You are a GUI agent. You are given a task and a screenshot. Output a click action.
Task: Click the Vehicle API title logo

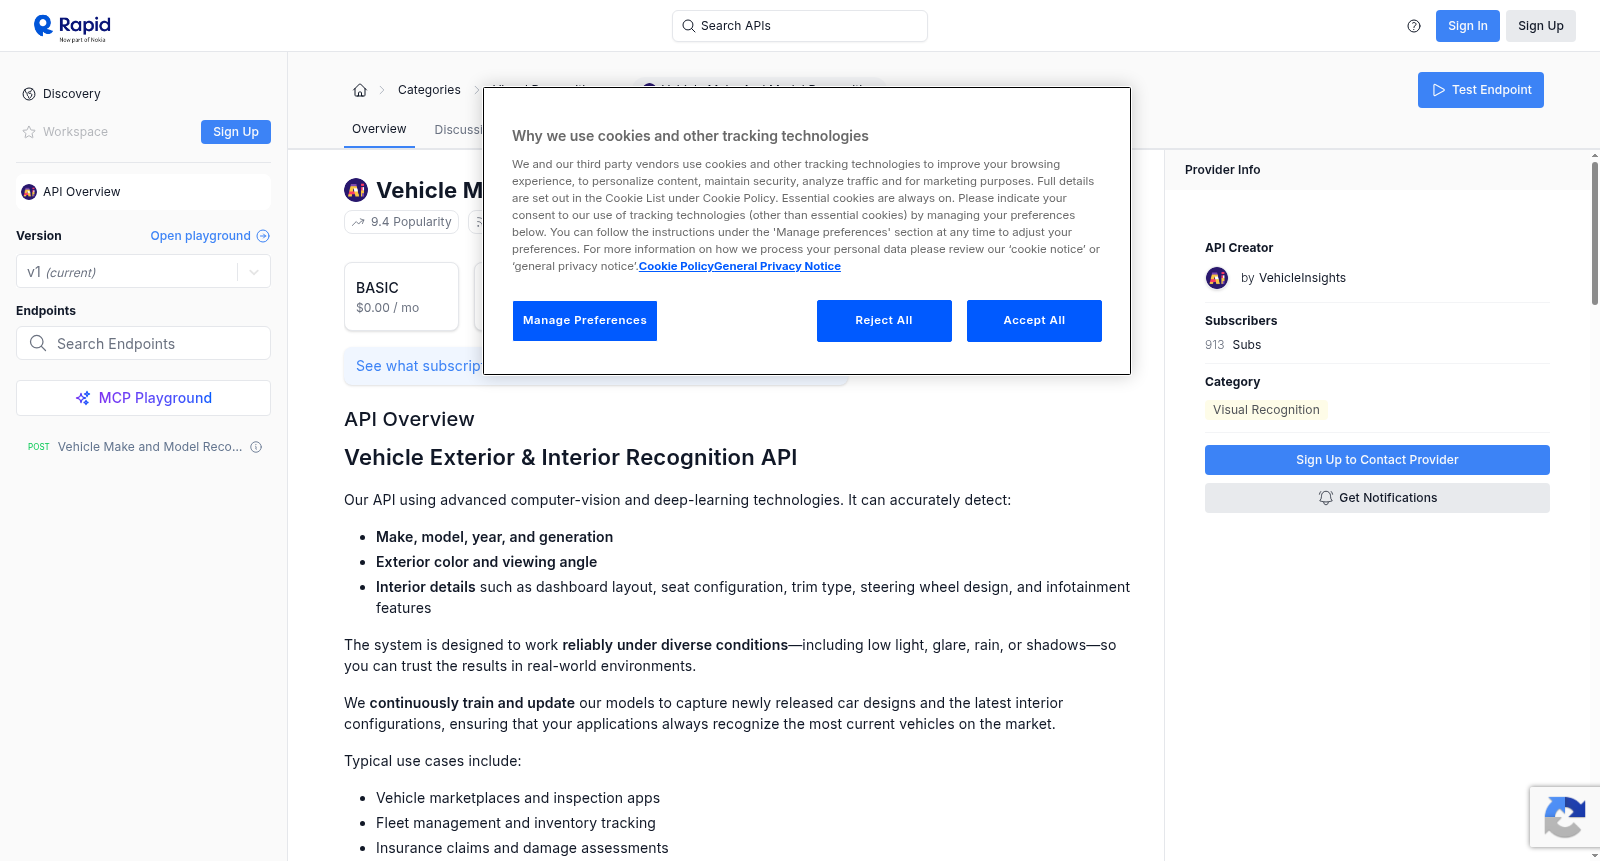356,190
